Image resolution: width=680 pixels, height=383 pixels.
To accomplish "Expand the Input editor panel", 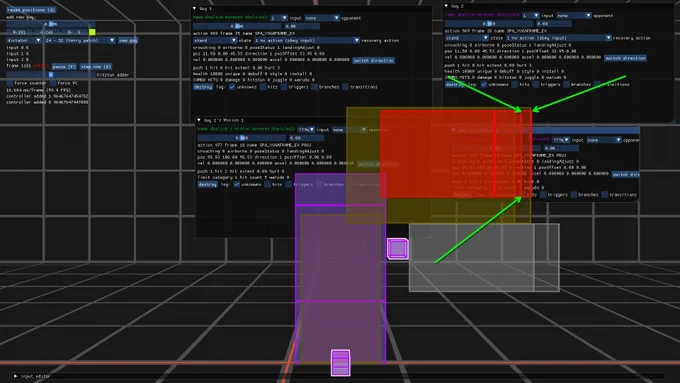I will tap(16, 376).
